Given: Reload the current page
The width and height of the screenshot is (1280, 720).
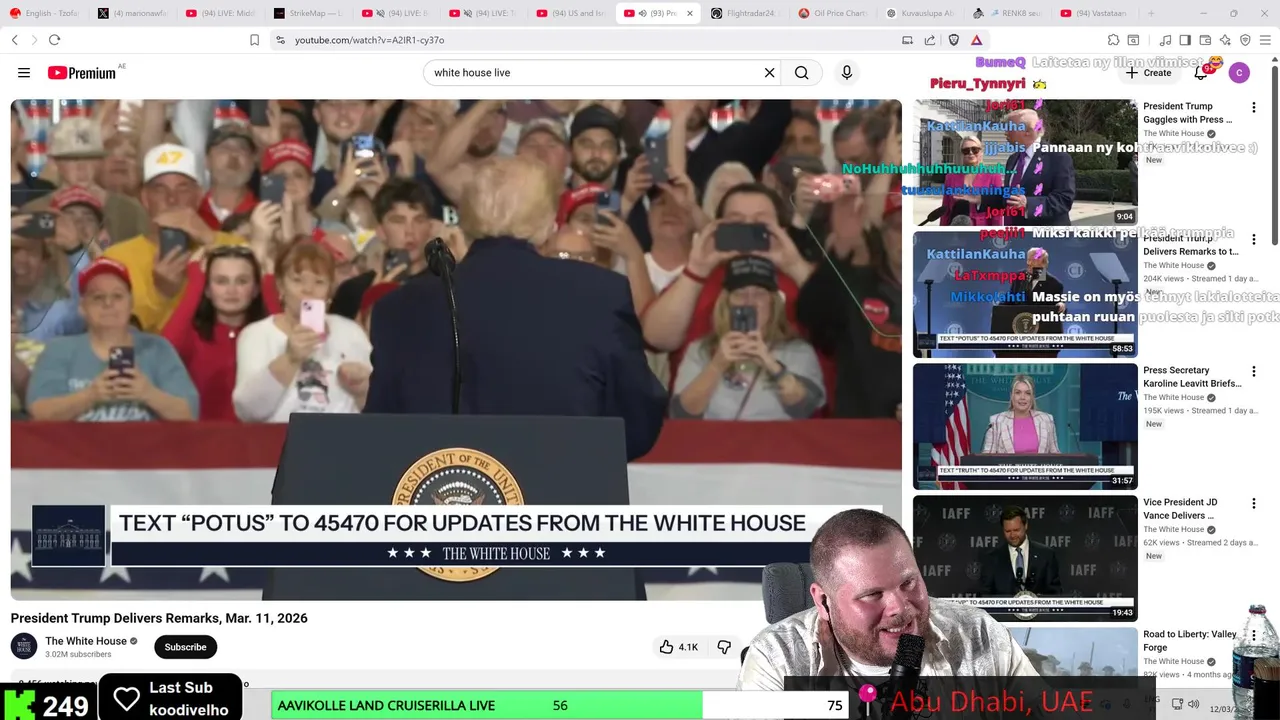Looking at the screenshot, I should pos(54,40).
